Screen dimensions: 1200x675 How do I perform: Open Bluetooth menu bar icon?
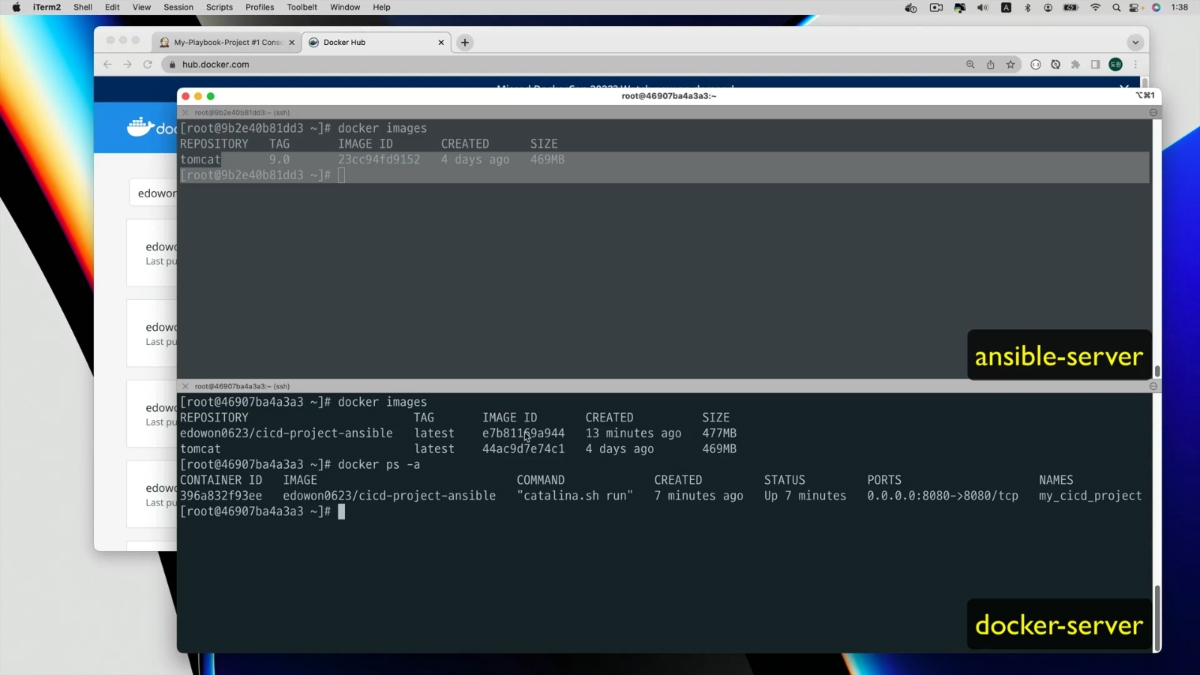pyautogui.click(x=1027, y=7)
